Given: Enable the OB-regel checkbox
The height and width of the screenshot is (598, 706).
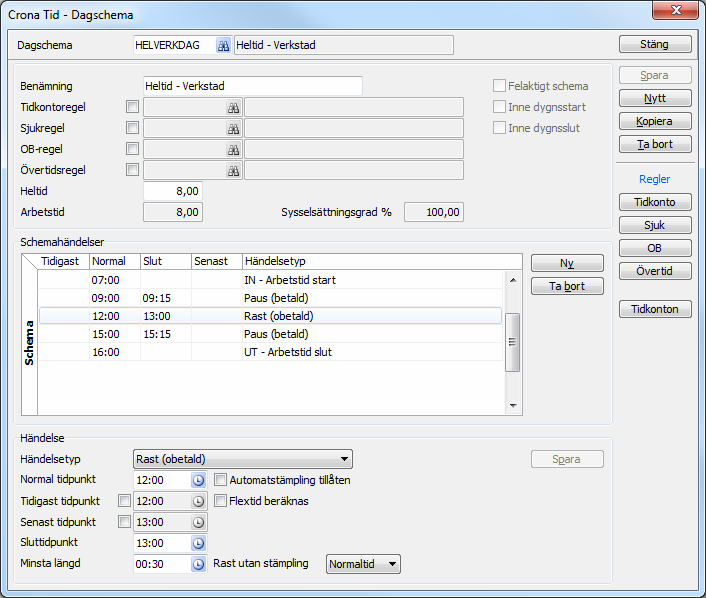Looking at the screenshot, I should pyautogui.click(x=132, y=149).
